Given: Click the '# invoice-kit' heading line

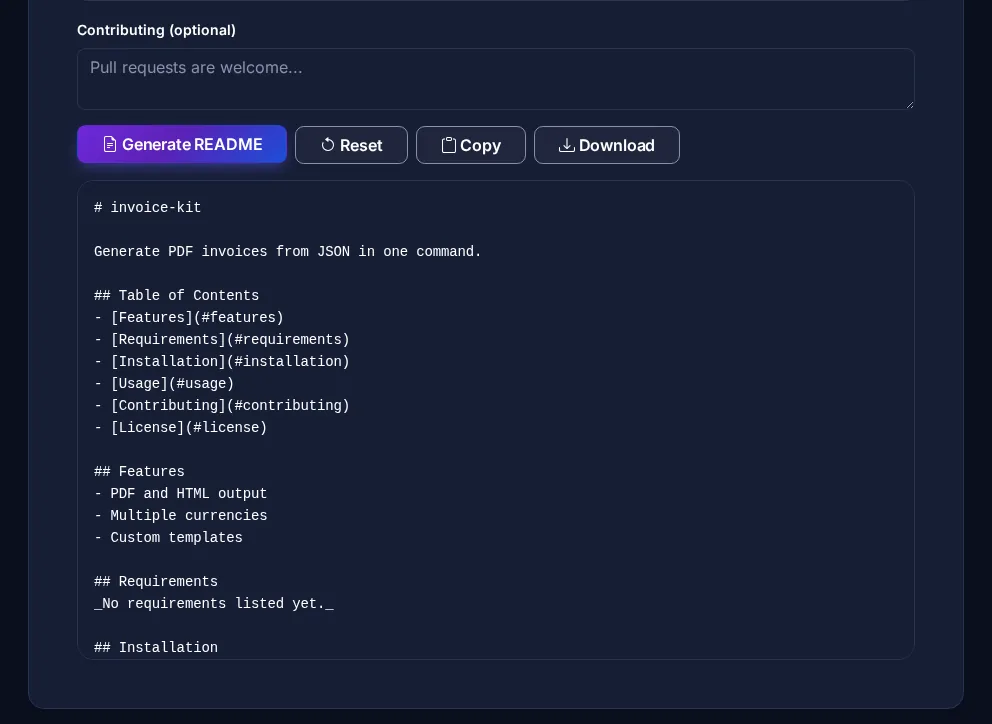Looking at the screenshot, I should [x=147, y=208].
